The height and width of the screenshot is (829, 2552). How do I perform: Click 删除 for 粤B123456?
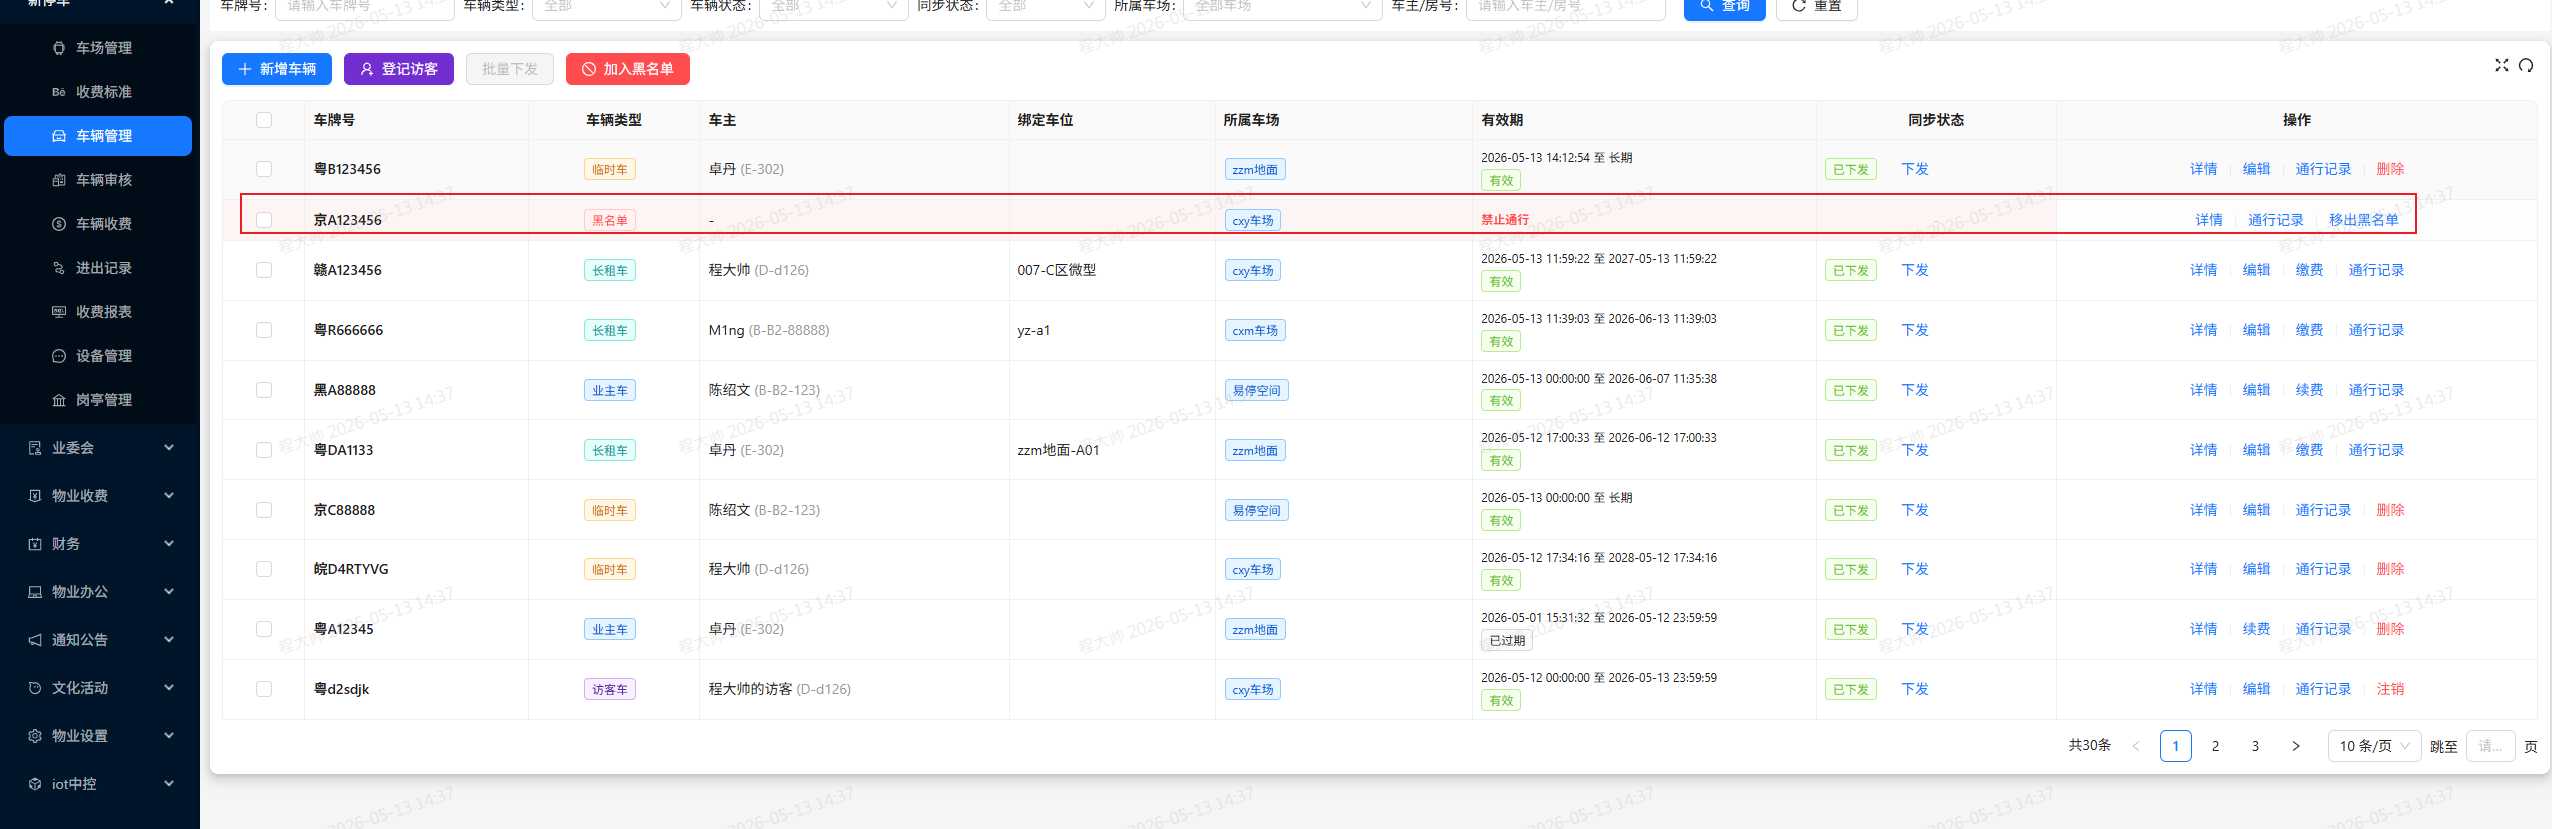tap(2391, 169)
